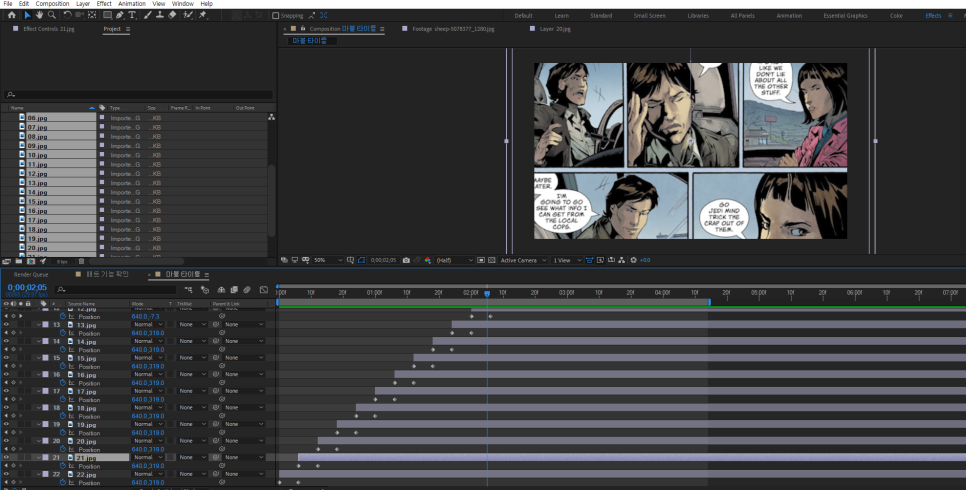Open Parent & Link dropdown for 20.jpg

244,441
